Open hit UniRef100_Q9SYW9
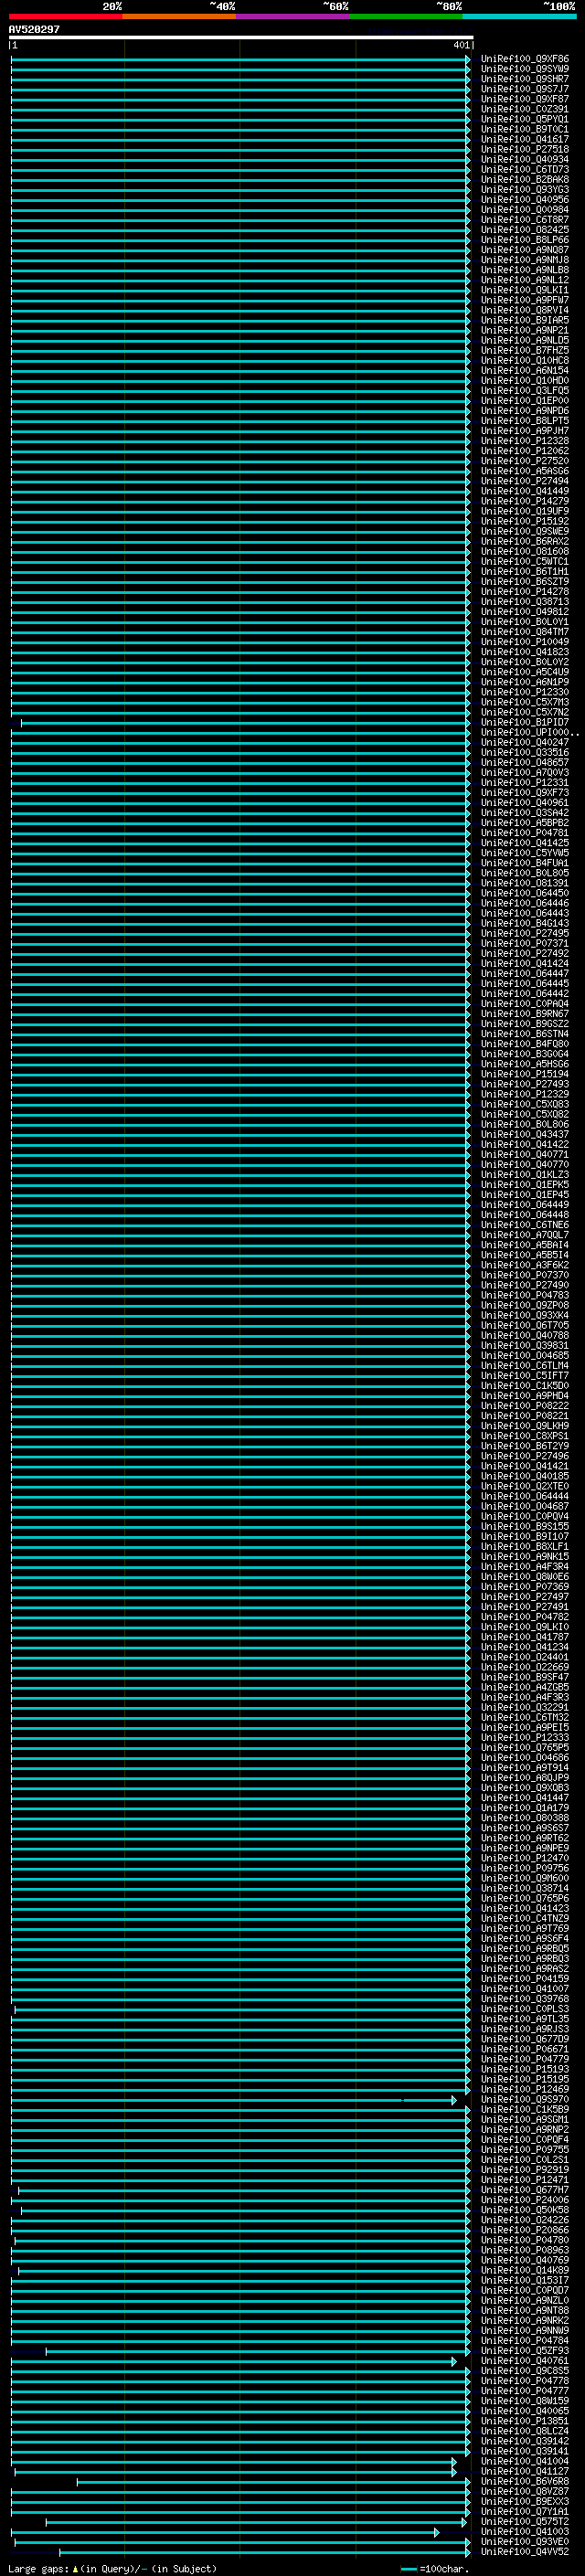This screenshot has width=585, height=2576. point(525,69)
